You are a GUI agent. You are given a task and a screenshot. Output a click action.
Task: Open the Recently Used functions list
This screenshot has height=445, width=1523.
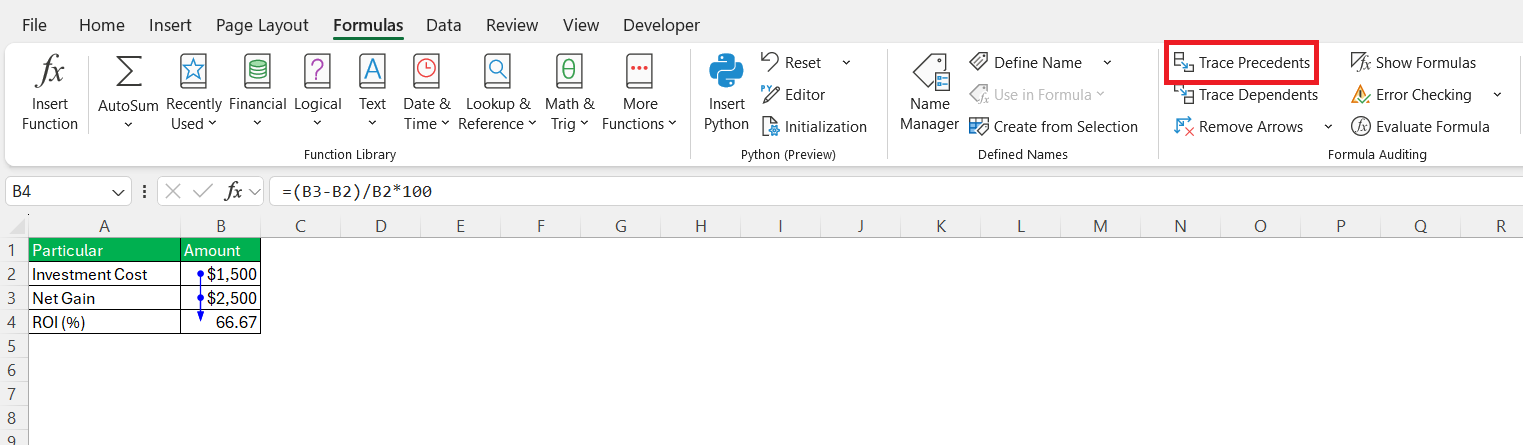(x=194, y=94)
